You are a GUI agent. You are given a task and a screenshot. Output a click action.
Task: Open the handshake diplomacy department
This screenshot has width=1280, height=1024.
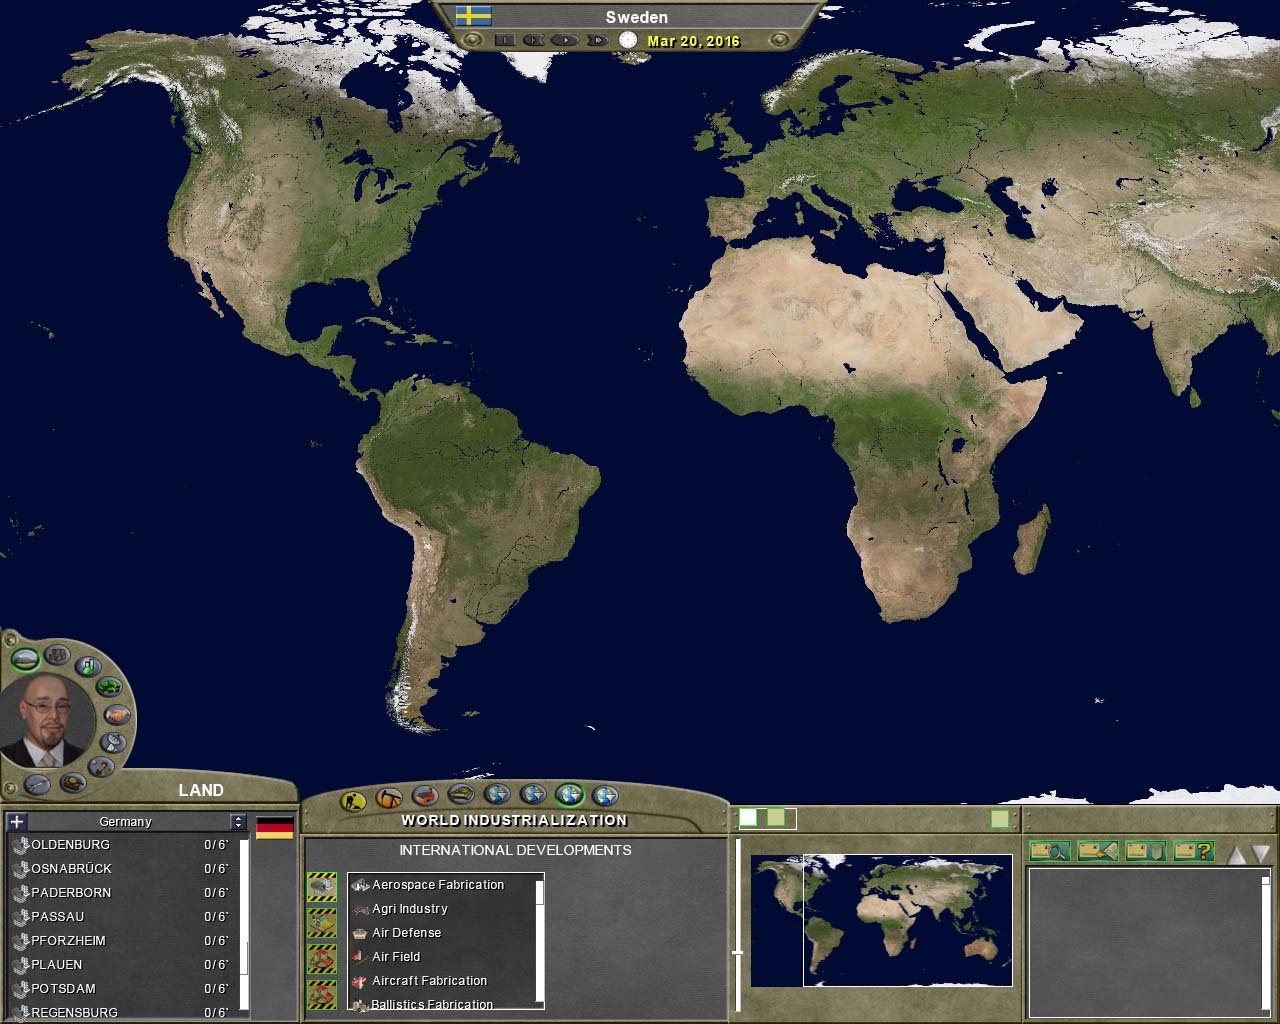(x=117, y=714)
